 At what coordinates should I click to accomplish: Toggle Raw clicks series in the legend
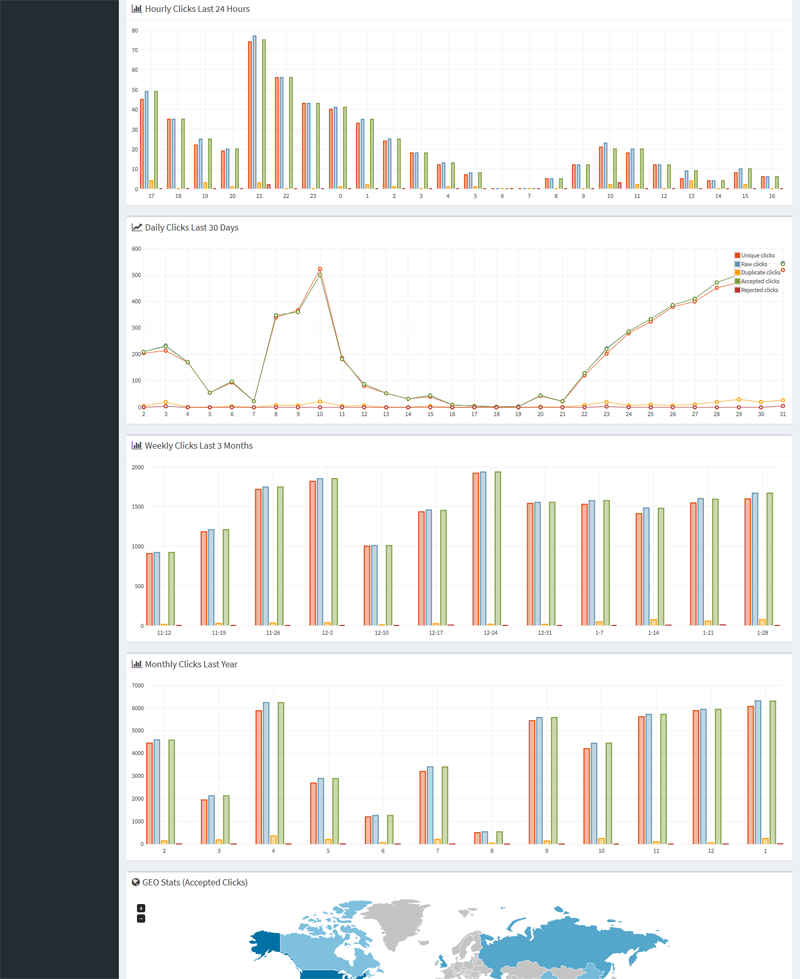coord(755,264)
